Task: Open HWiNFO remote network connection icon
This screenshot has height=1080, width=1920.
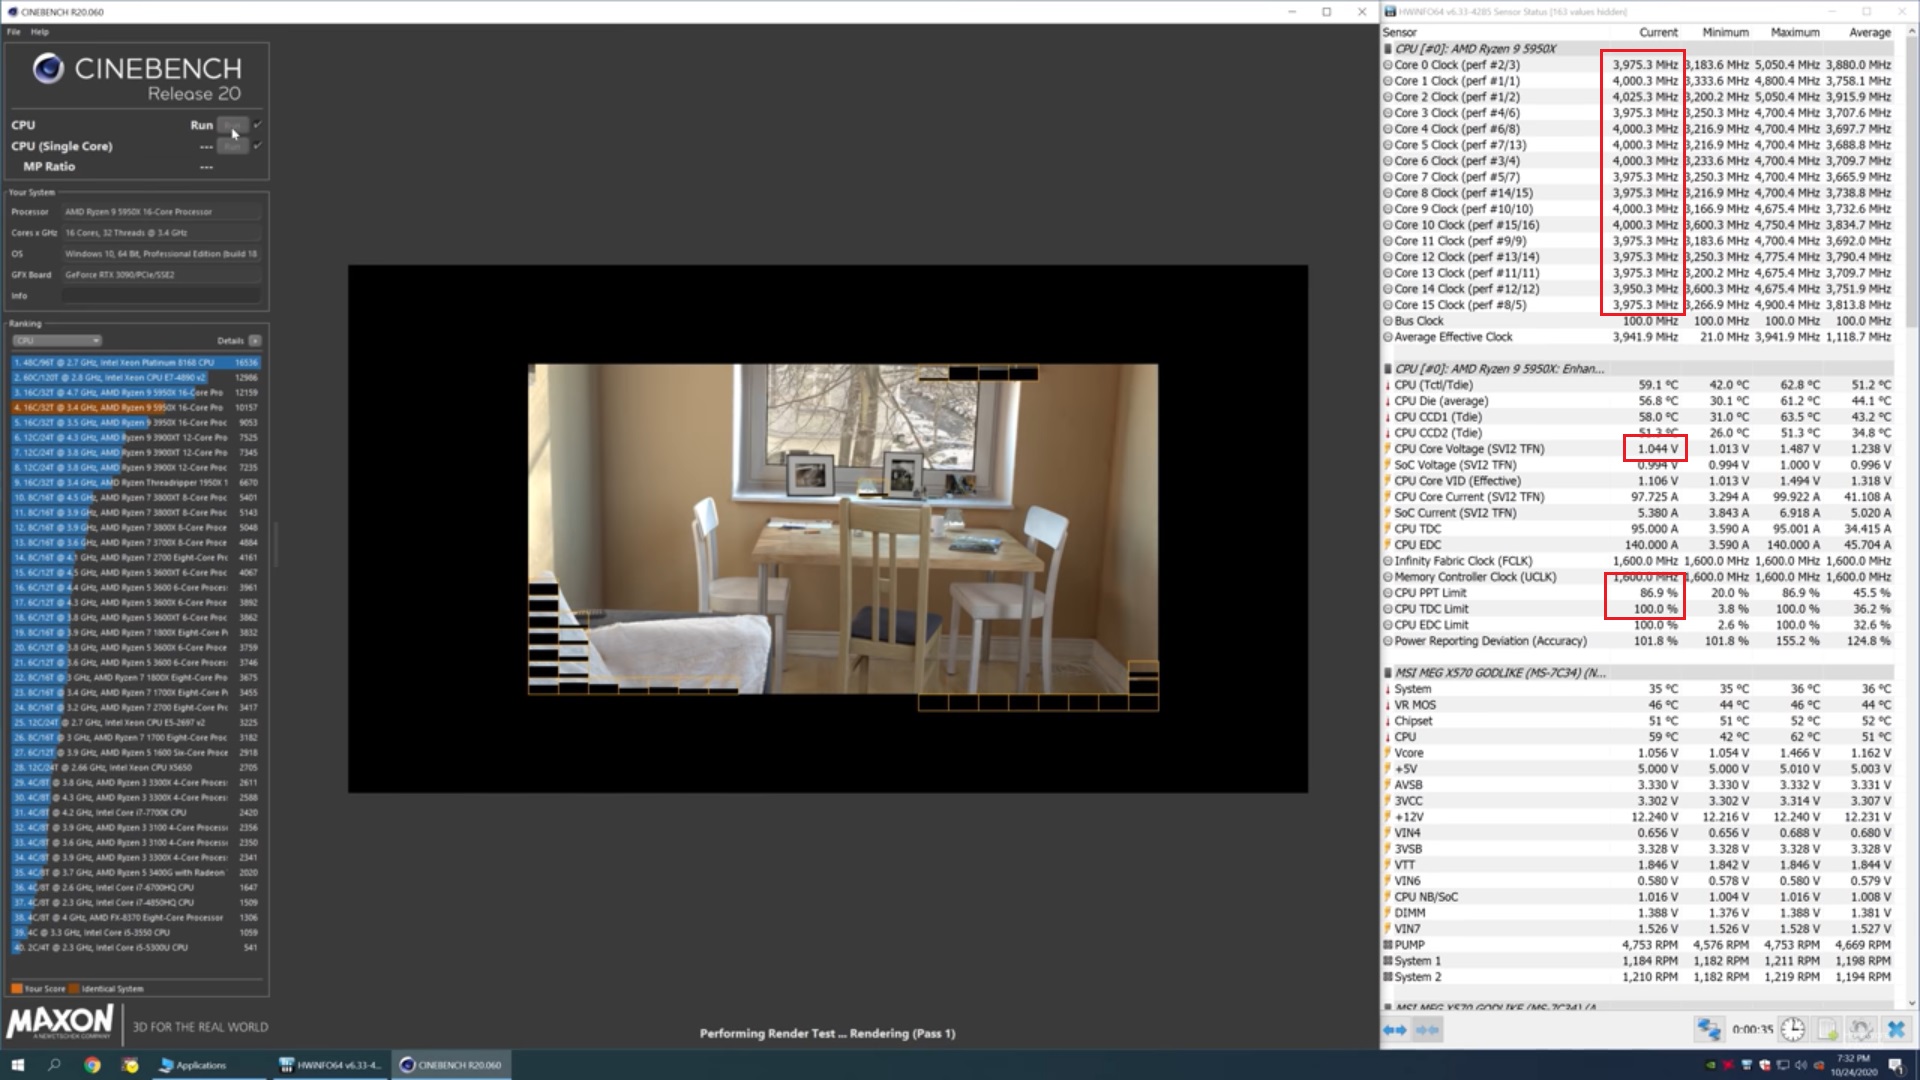Action: coord(1709,1029)
